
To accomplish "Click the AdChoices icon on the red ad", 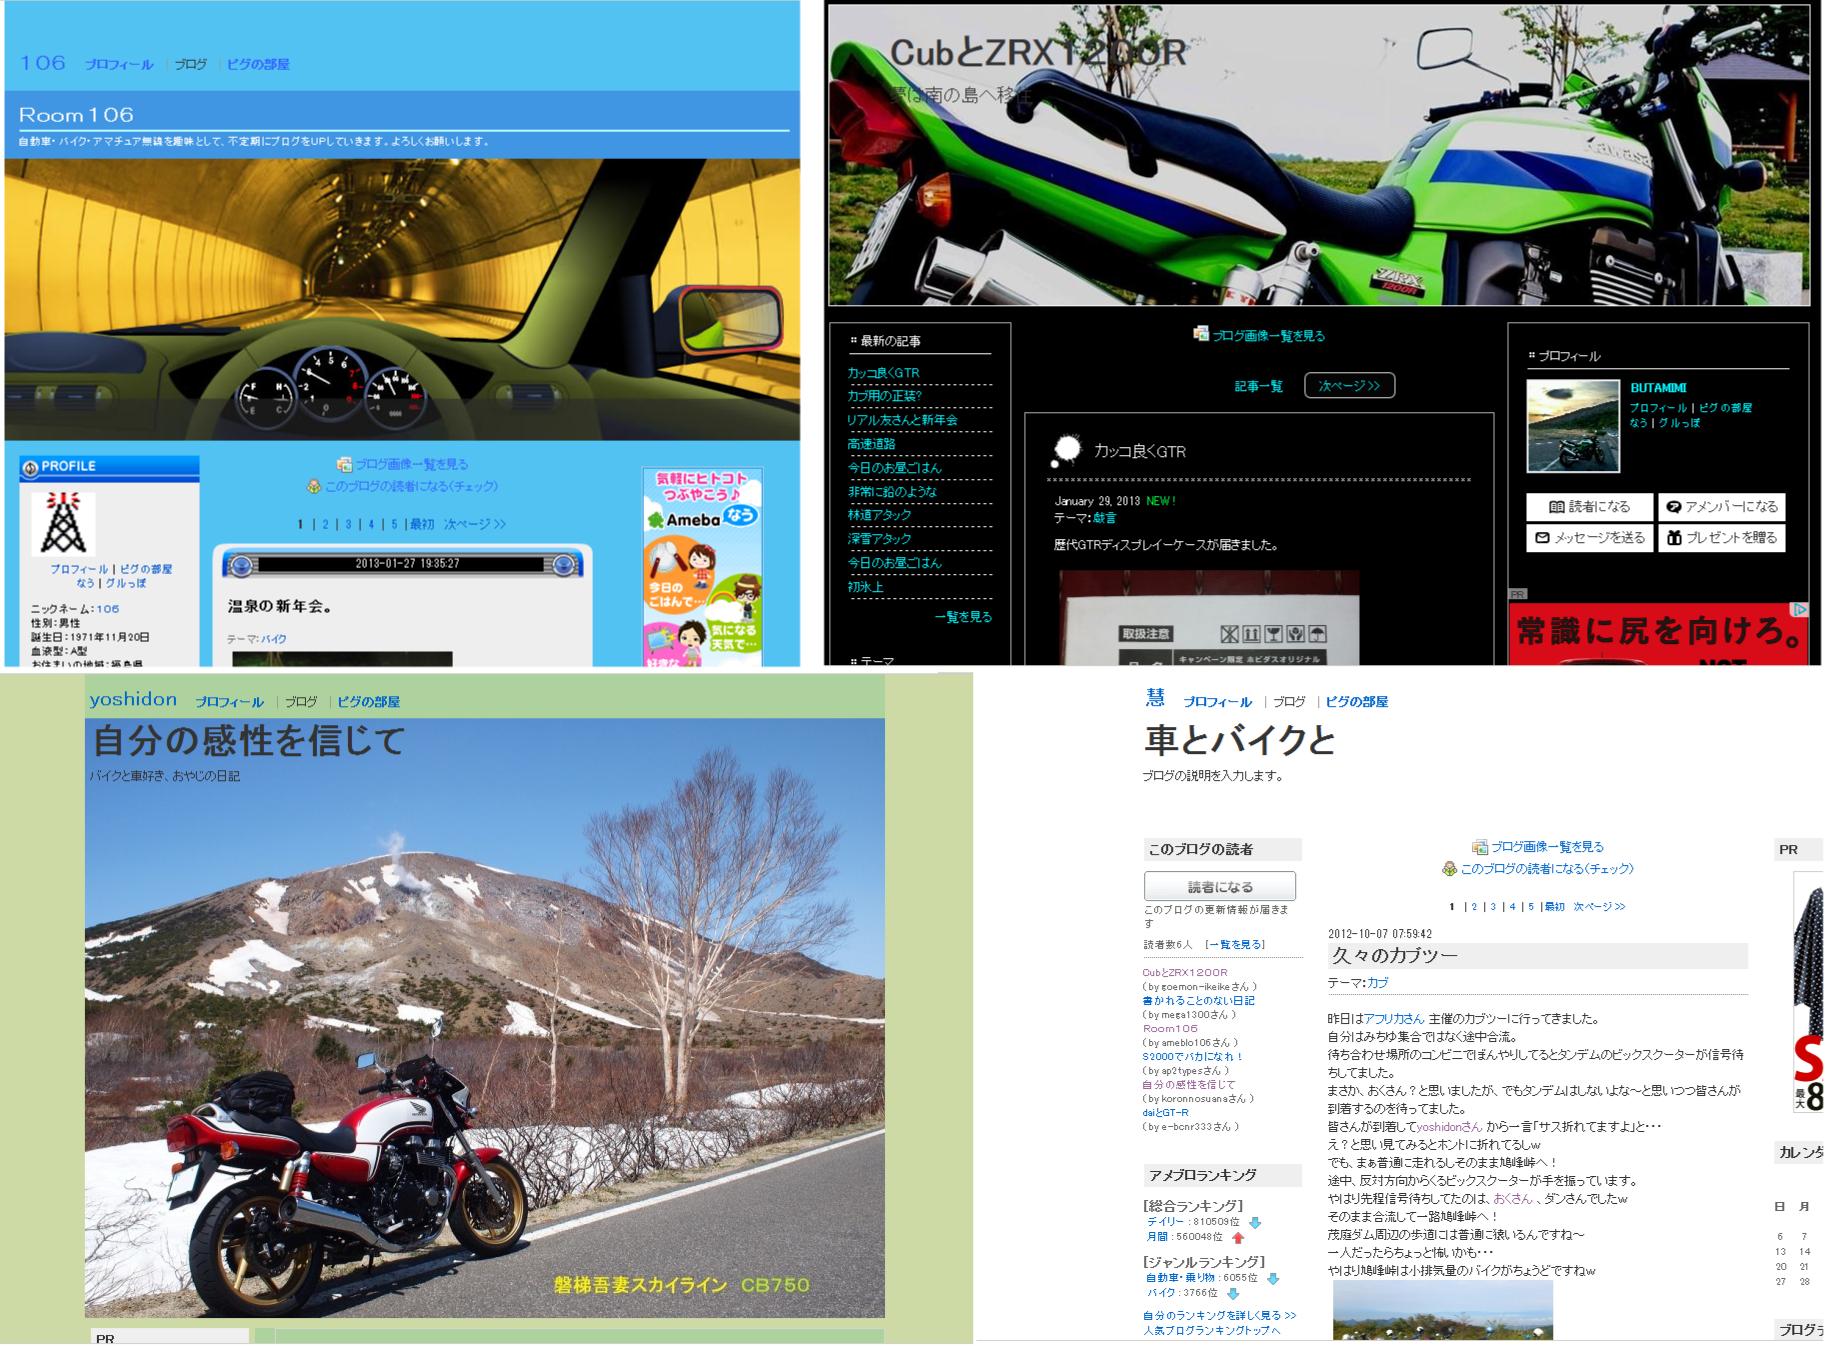I will [1799, 609].
